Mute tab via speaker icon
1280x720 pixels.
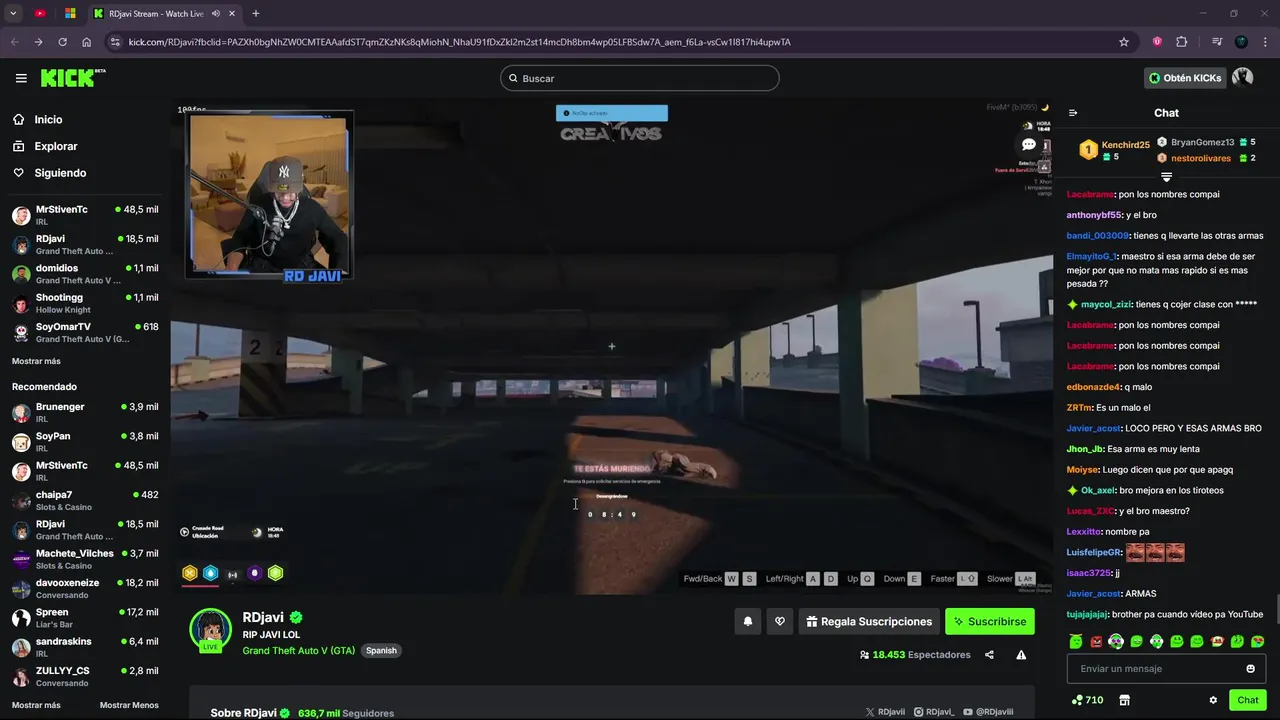pyautogui.click(x=216, y=13)
